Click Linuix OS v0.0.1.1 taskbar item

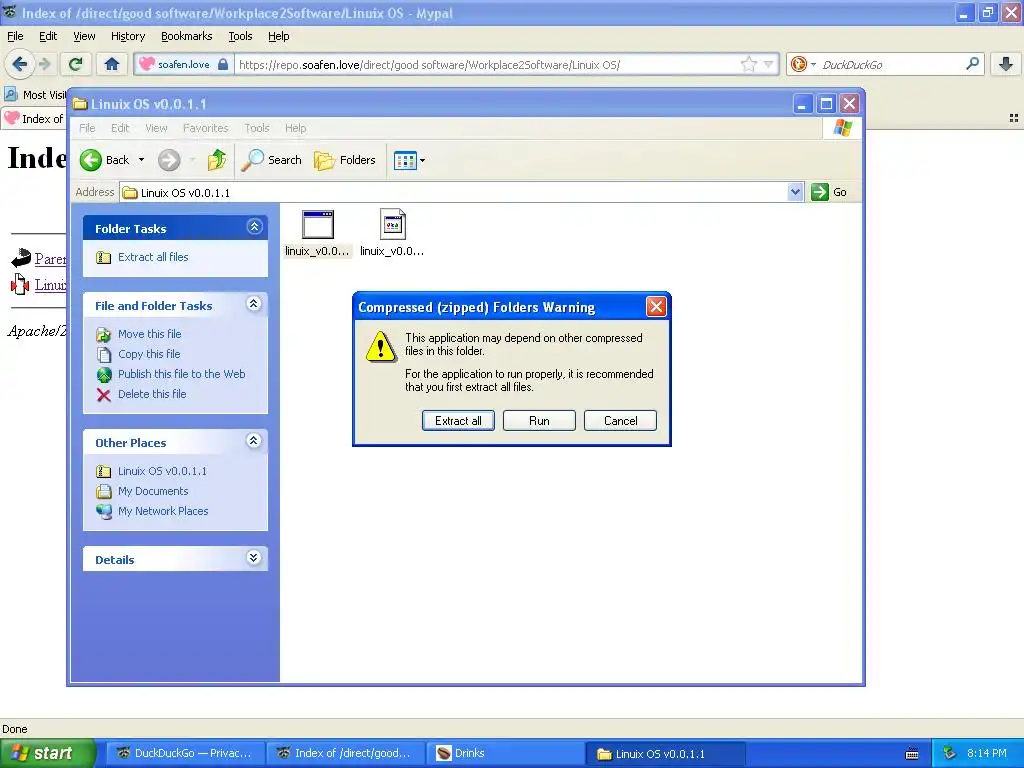click(665, 754)
